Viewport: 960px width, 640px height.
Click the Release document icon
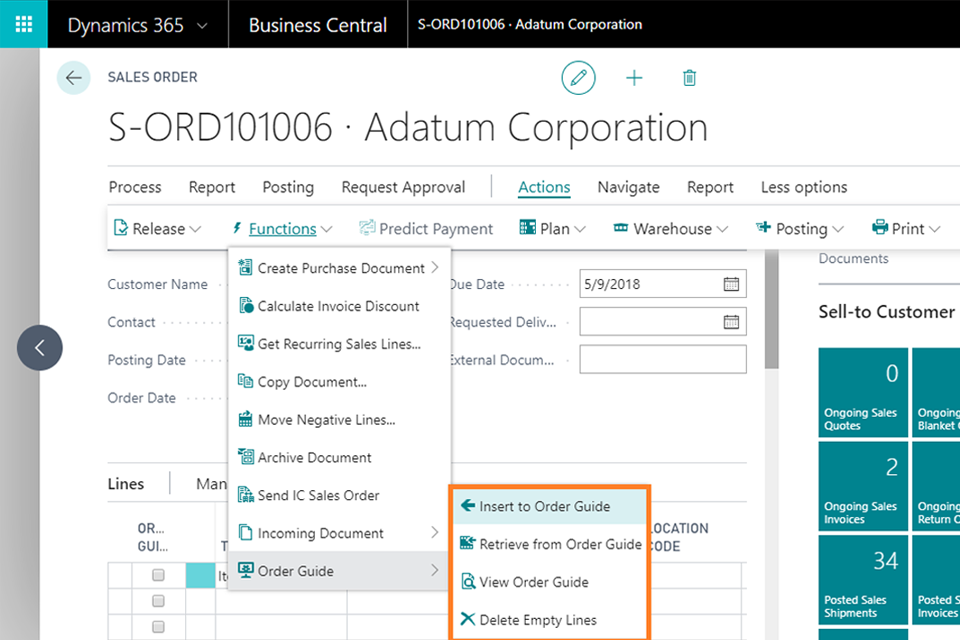point(121,228)
